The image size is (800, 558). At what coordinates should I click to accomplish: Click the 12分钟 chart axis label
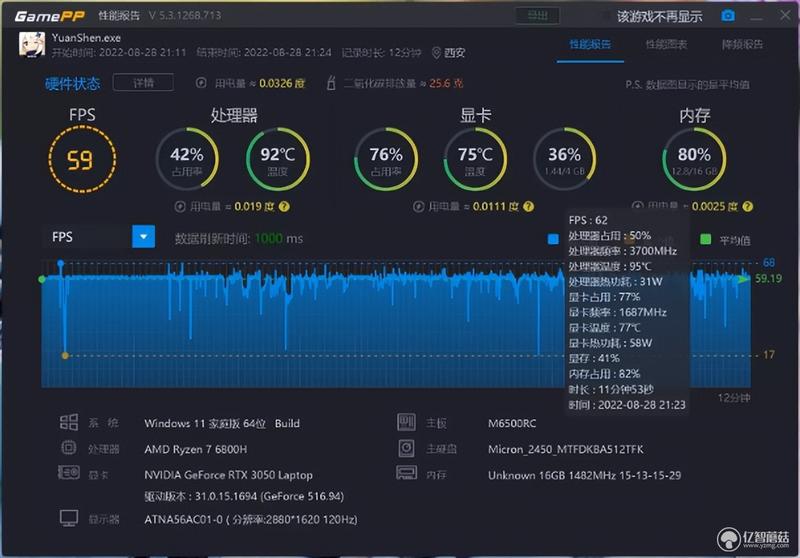(734, 398)
